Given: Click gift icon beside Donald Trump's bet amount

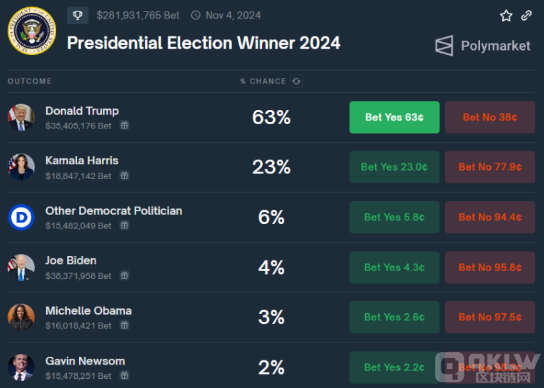Looking at the screenshot, I should coord(124,125).
